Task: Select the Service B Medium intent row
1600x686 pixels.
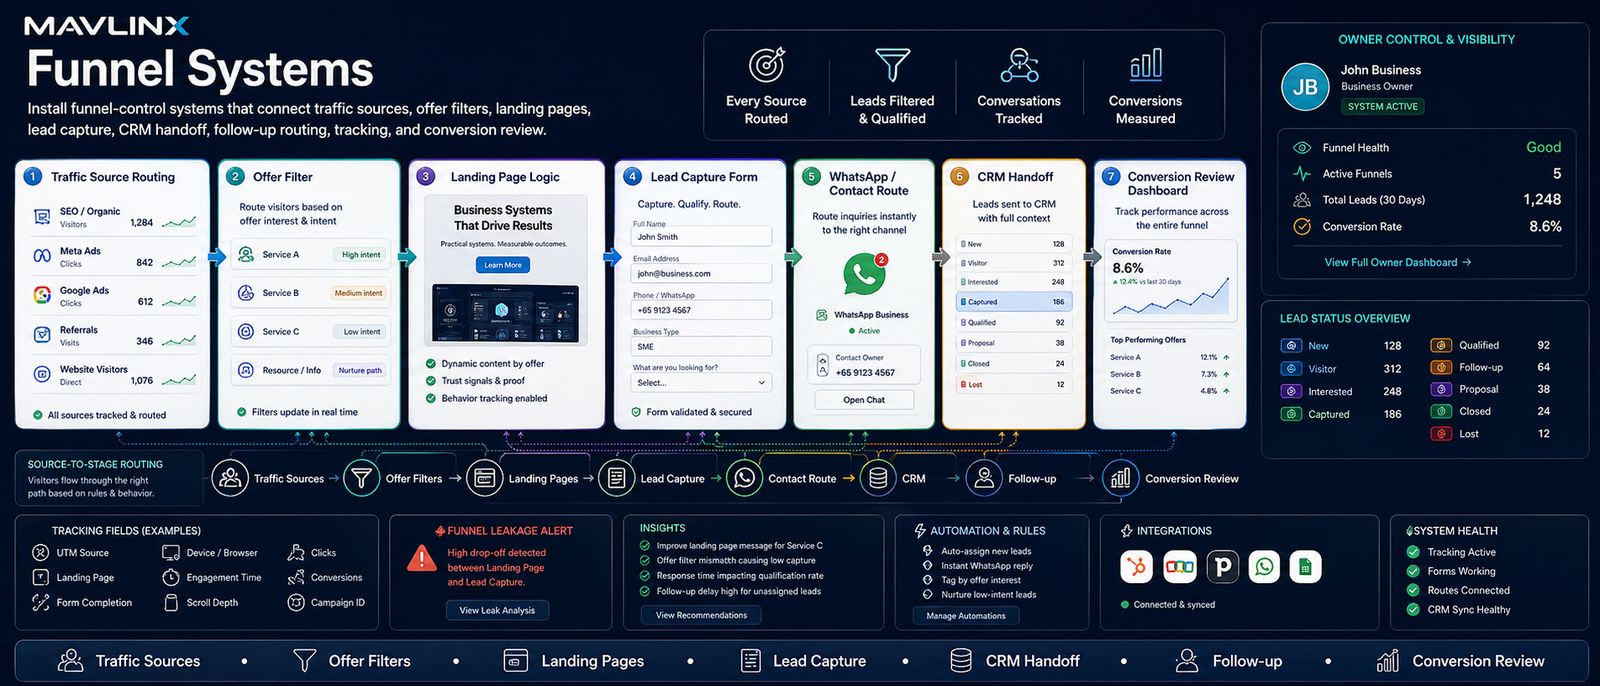Action: 311,293
